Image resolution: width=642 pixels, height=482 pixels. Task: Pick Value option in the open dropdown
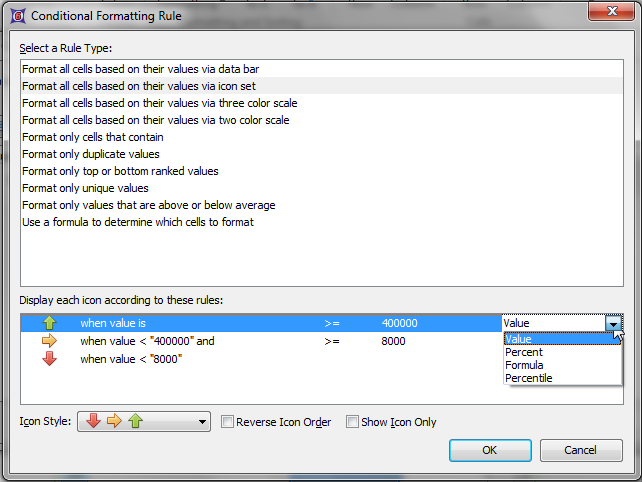(x=519, y=339)
